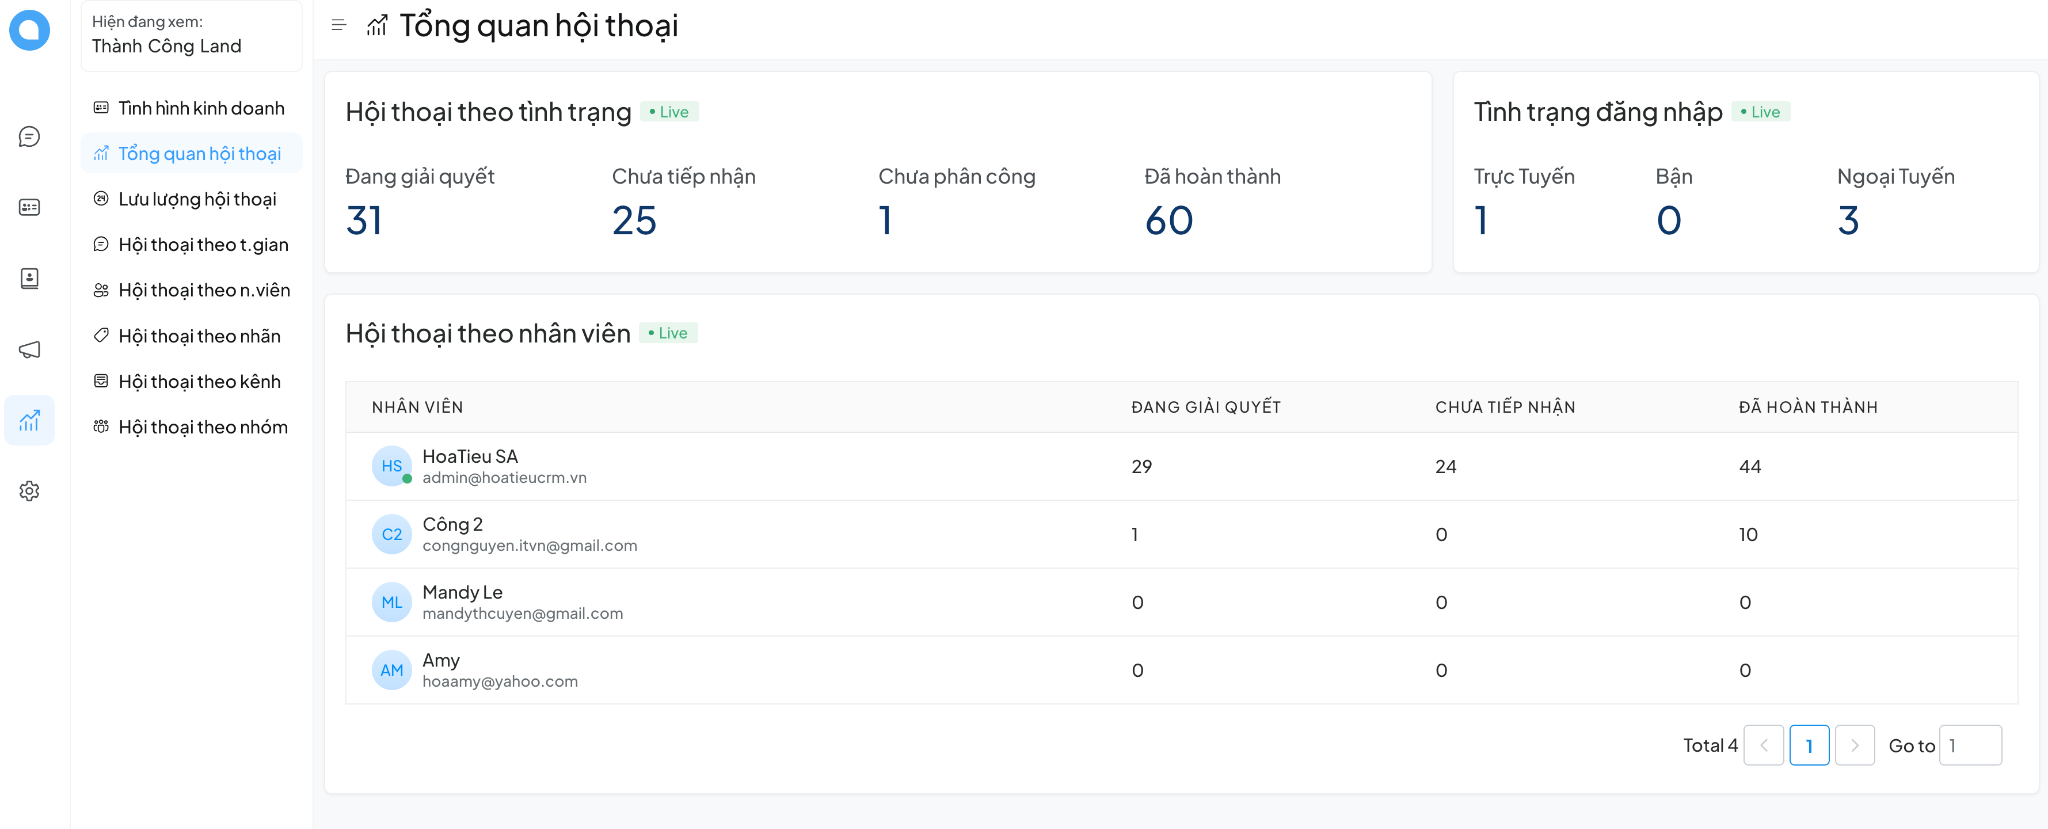Image resolution: width=2048 pixels, height=829 pixels.
Task: Open Hội thoại theo kênh report
Action: 199,382
